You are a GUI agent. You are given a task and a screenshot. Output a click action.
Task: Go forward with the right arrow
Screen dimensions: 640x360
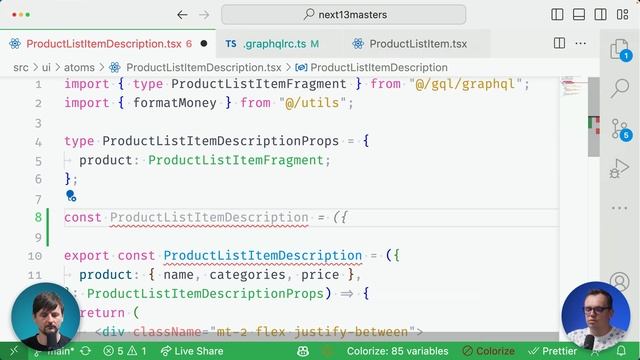[204, 15]
